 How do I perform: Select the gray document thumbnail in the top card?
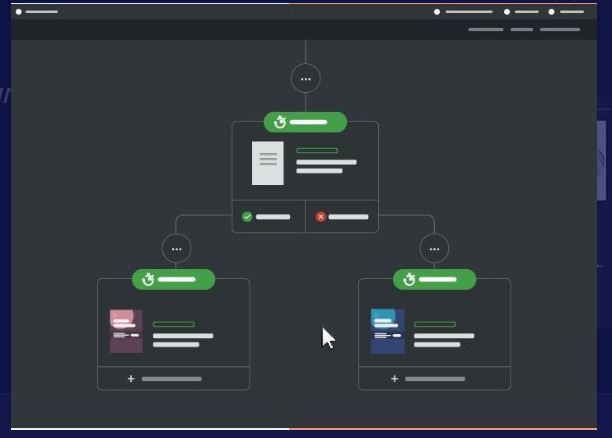coord(268,163)
